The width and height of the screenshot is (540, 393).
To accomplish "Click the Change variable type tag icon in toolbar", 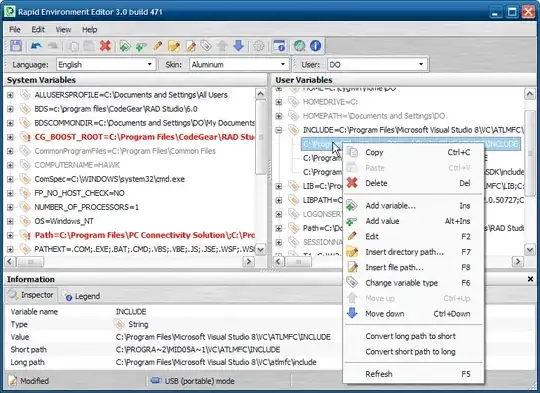I will pos(206,46).
